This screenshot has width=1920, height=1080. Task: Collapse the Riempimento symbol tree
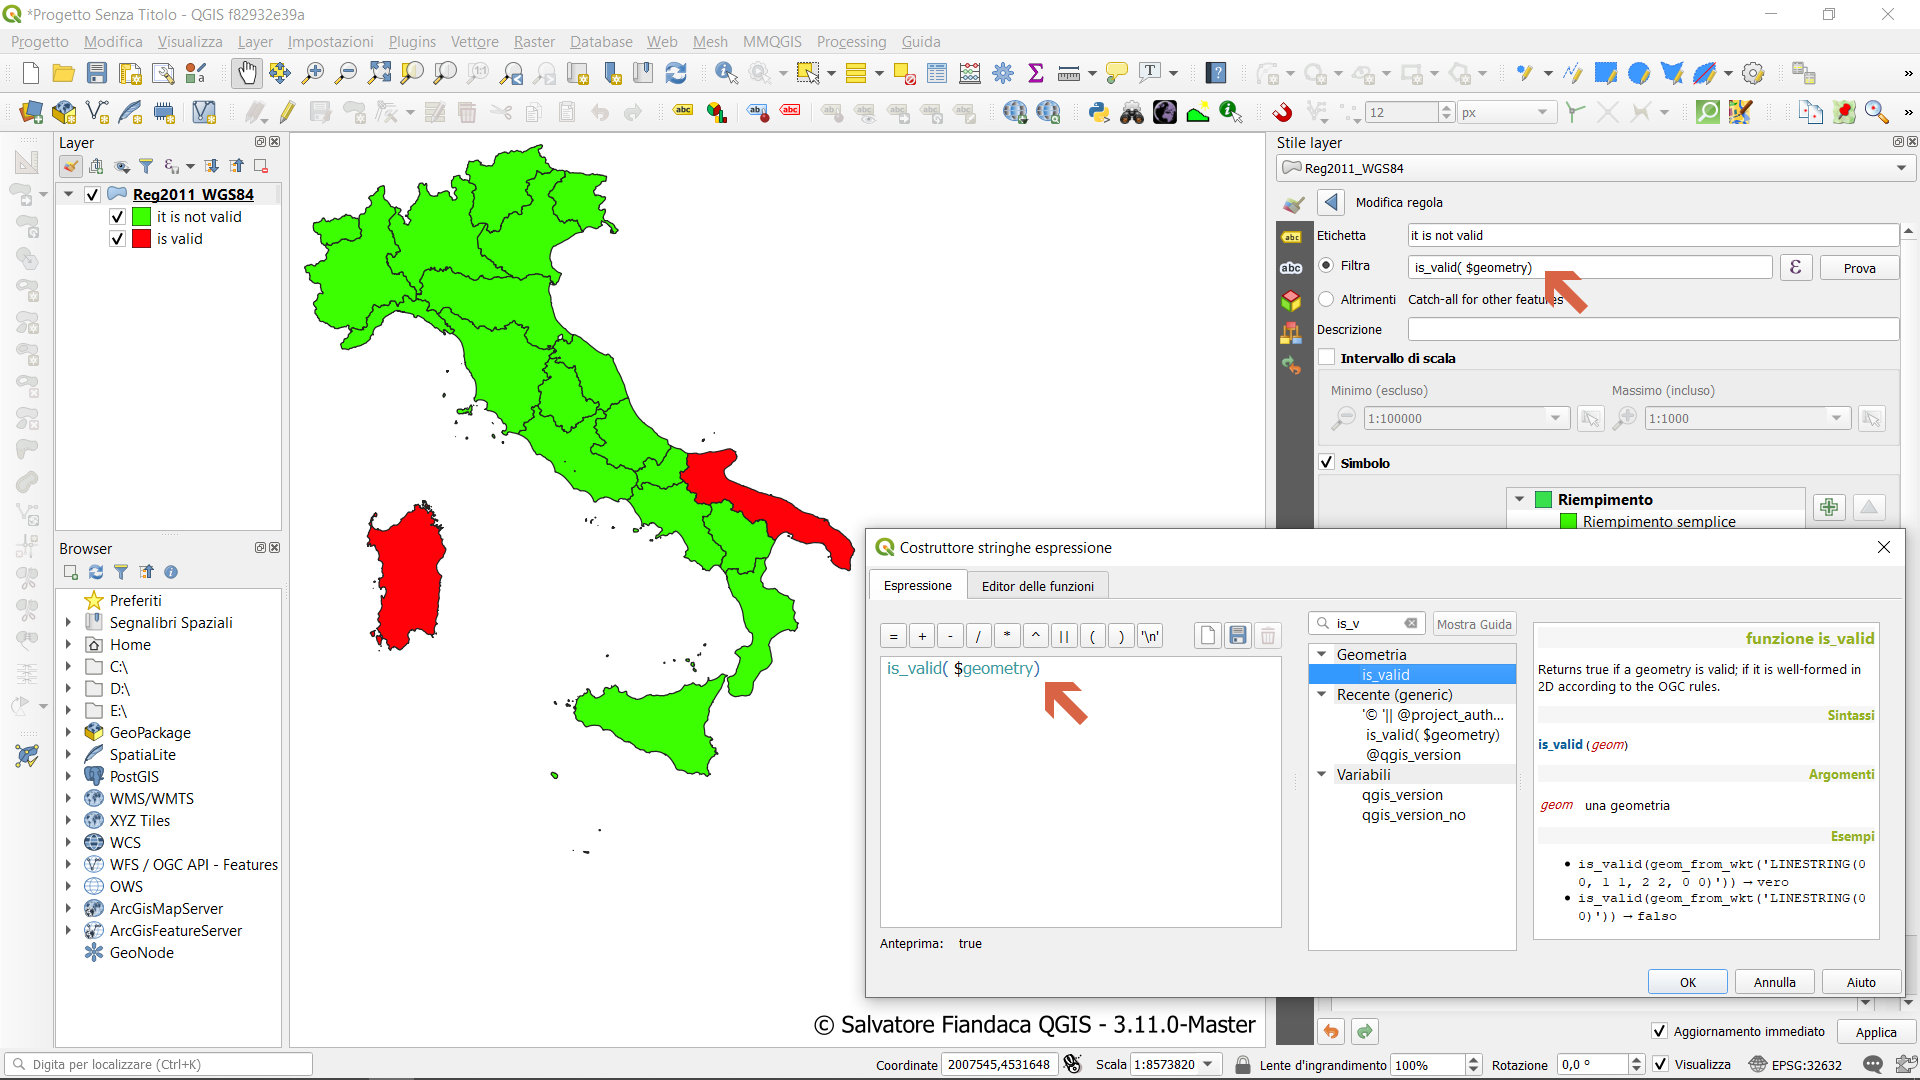tap(1519, 499)
